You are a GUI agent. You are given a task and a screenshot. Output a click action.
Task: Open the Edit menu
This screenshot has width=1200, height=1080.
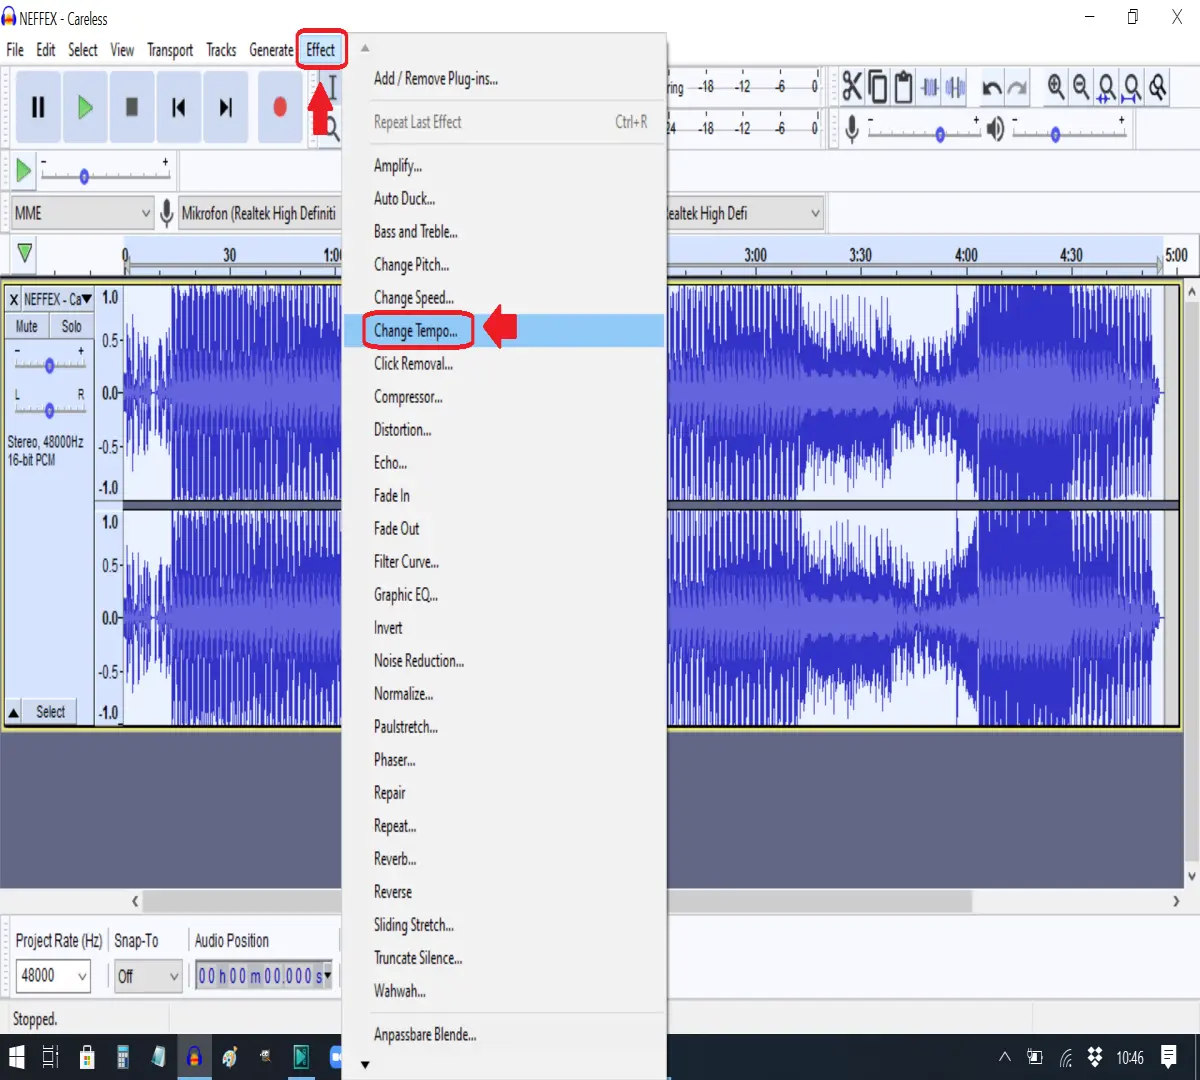46,49
